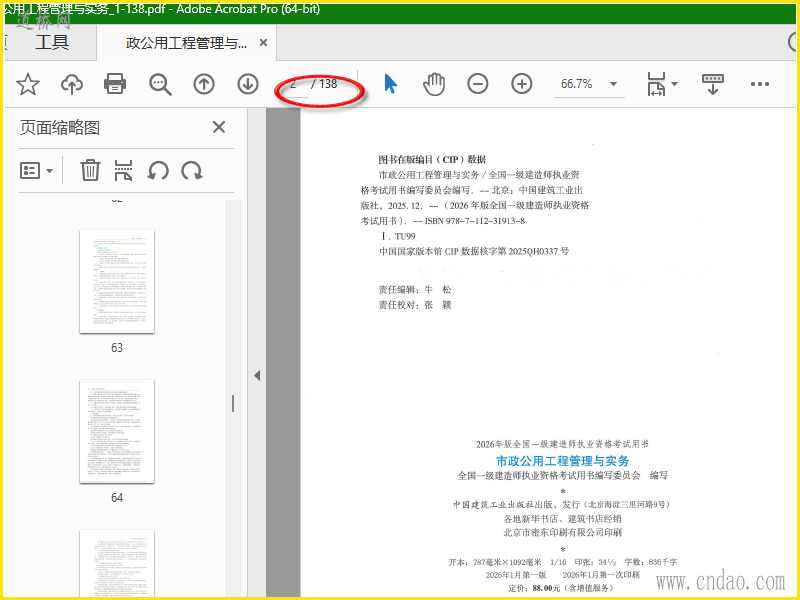This screenshot has height=600, width=800.
Task: Delete selected pages trash icon
Action: (90, 170)
